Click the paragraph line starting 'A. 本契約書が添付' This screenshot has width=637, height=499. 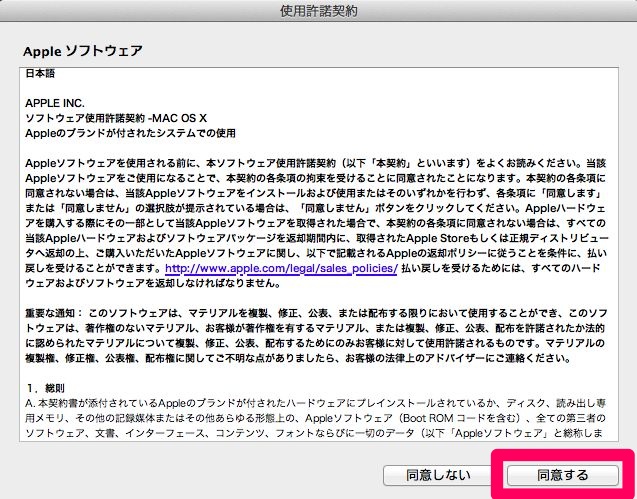coord(316,403)
